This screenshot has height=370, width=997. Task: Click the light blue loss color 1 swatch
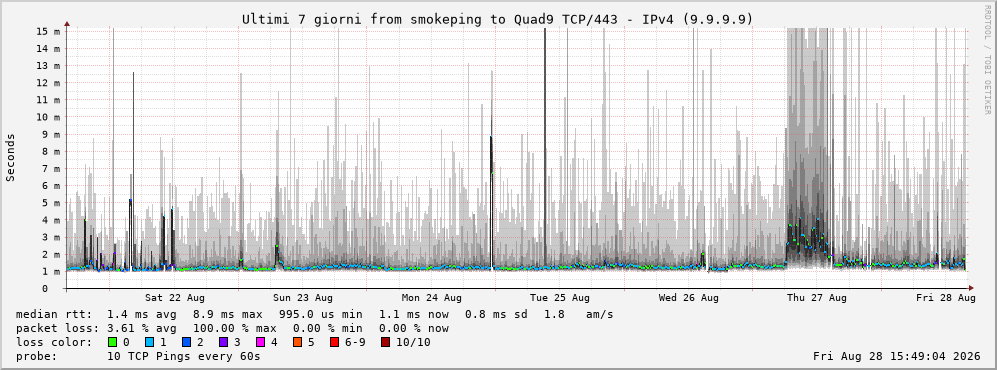149,343
